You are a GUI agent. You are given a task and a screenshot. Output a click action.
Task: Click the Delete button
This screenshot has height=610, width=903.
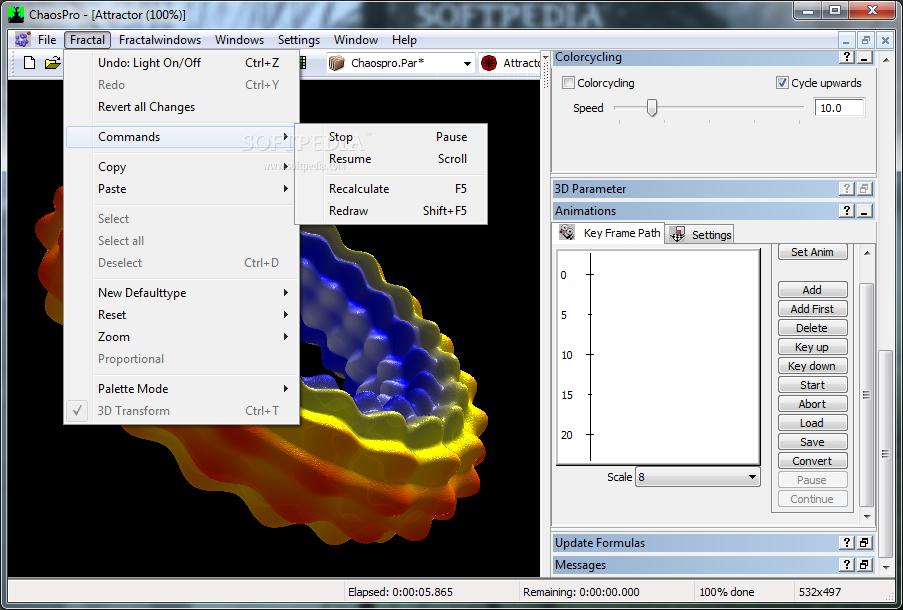click(812, 328)
